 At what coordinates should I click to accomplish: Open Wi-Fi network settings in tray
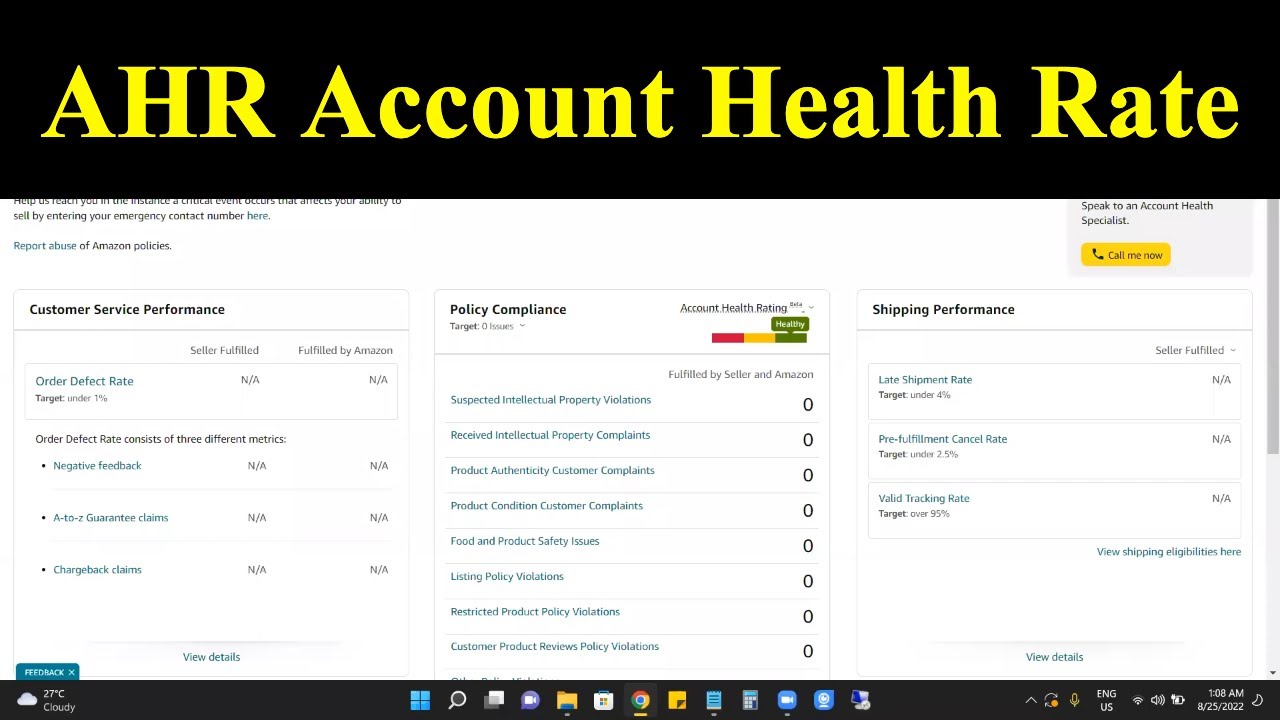(x=1137, y=700)
